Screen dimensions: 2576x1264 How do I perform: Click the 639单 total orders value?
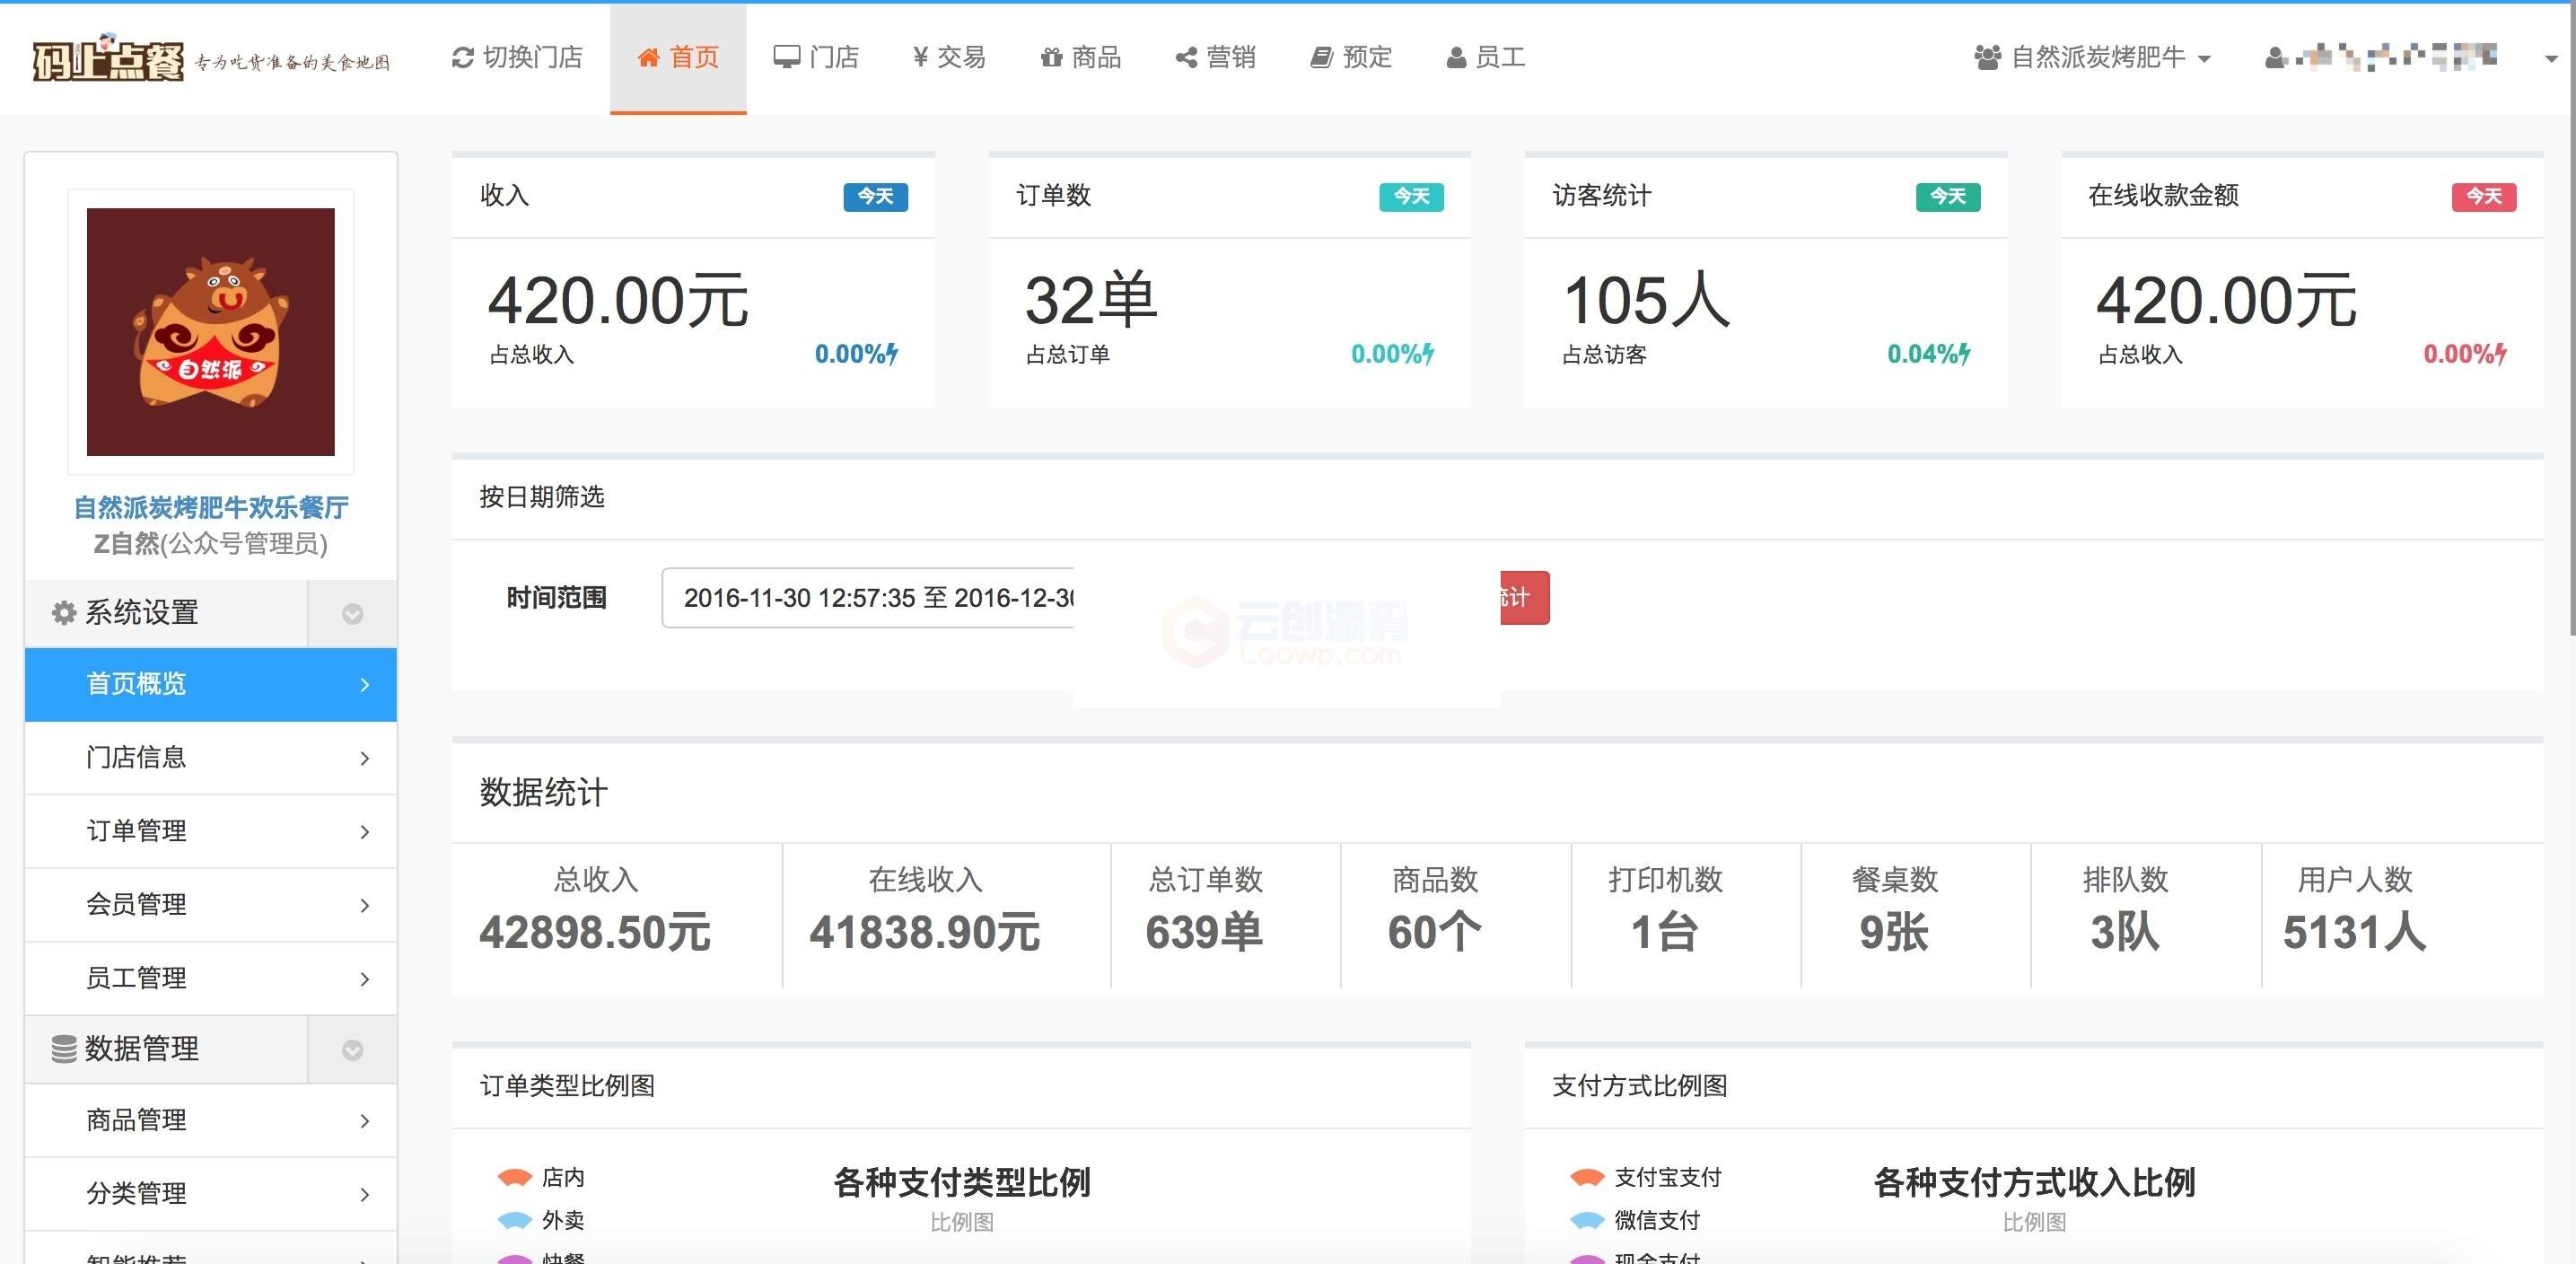click(1205, 933)
